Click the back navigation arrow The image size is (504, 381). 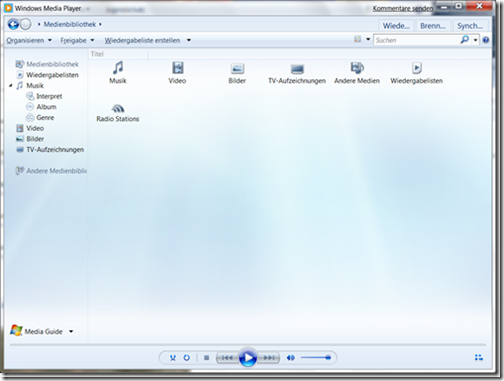pos(13,24)
